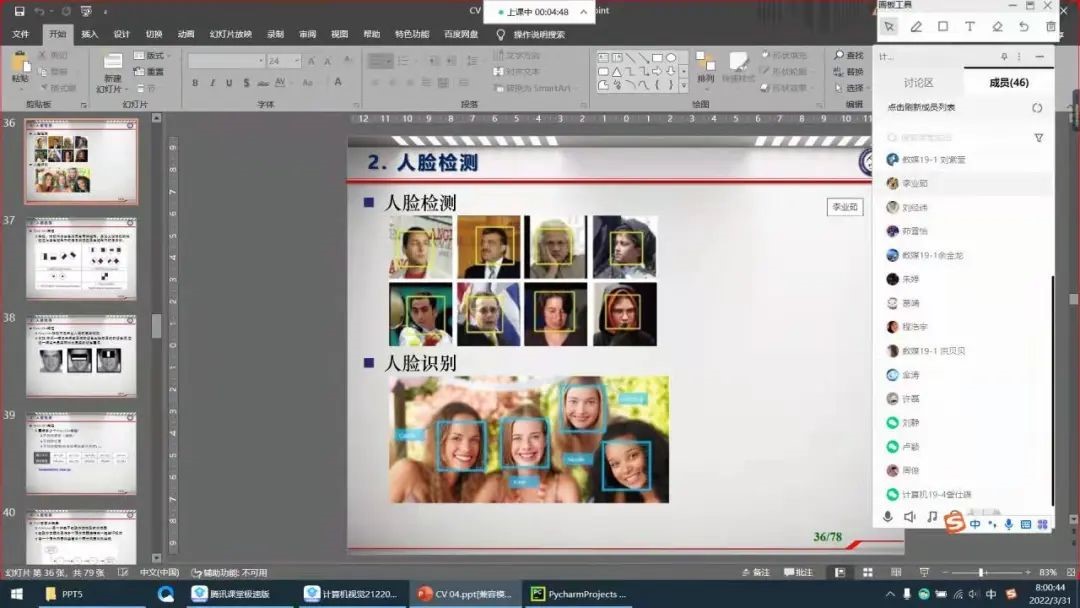Viewport: 1080px width, 608px height.
Task: Click the zoom slider in status bar
Action: tap(980, 572)
